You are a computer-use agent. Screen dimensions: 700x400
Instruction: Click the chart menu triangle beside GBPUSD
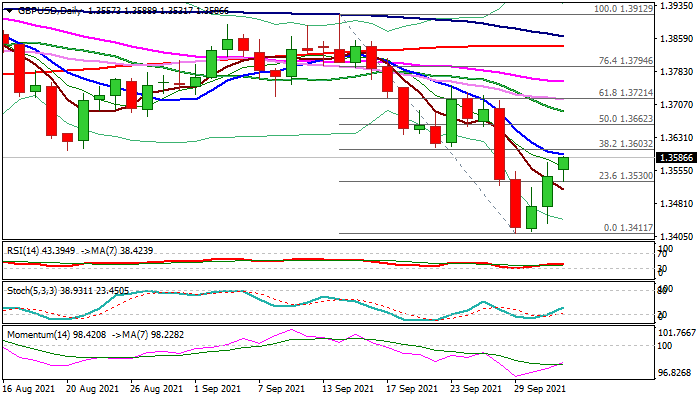7,9
